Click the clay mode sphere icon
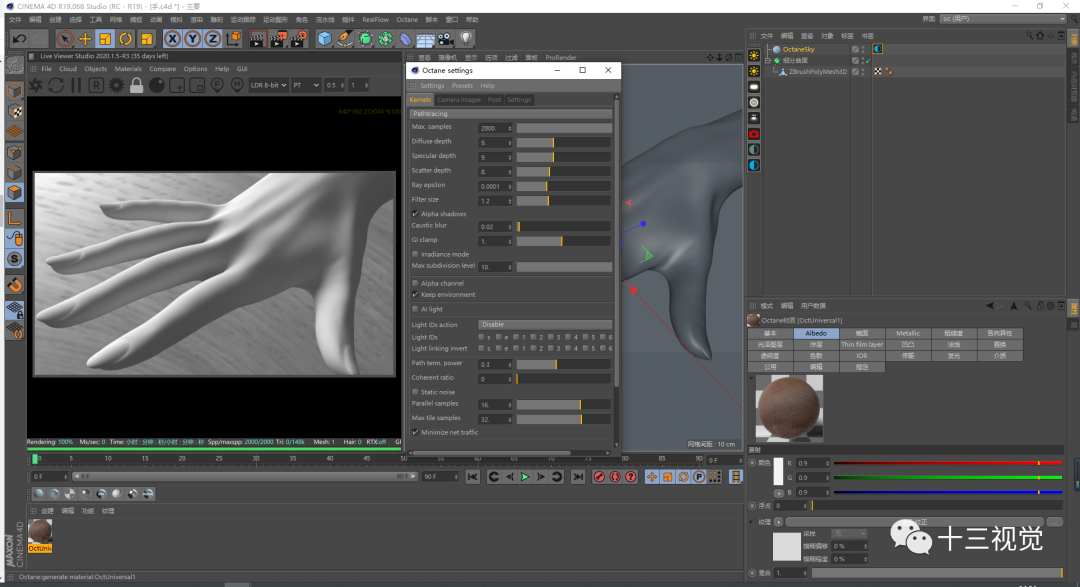 click(x=157, y=85)
